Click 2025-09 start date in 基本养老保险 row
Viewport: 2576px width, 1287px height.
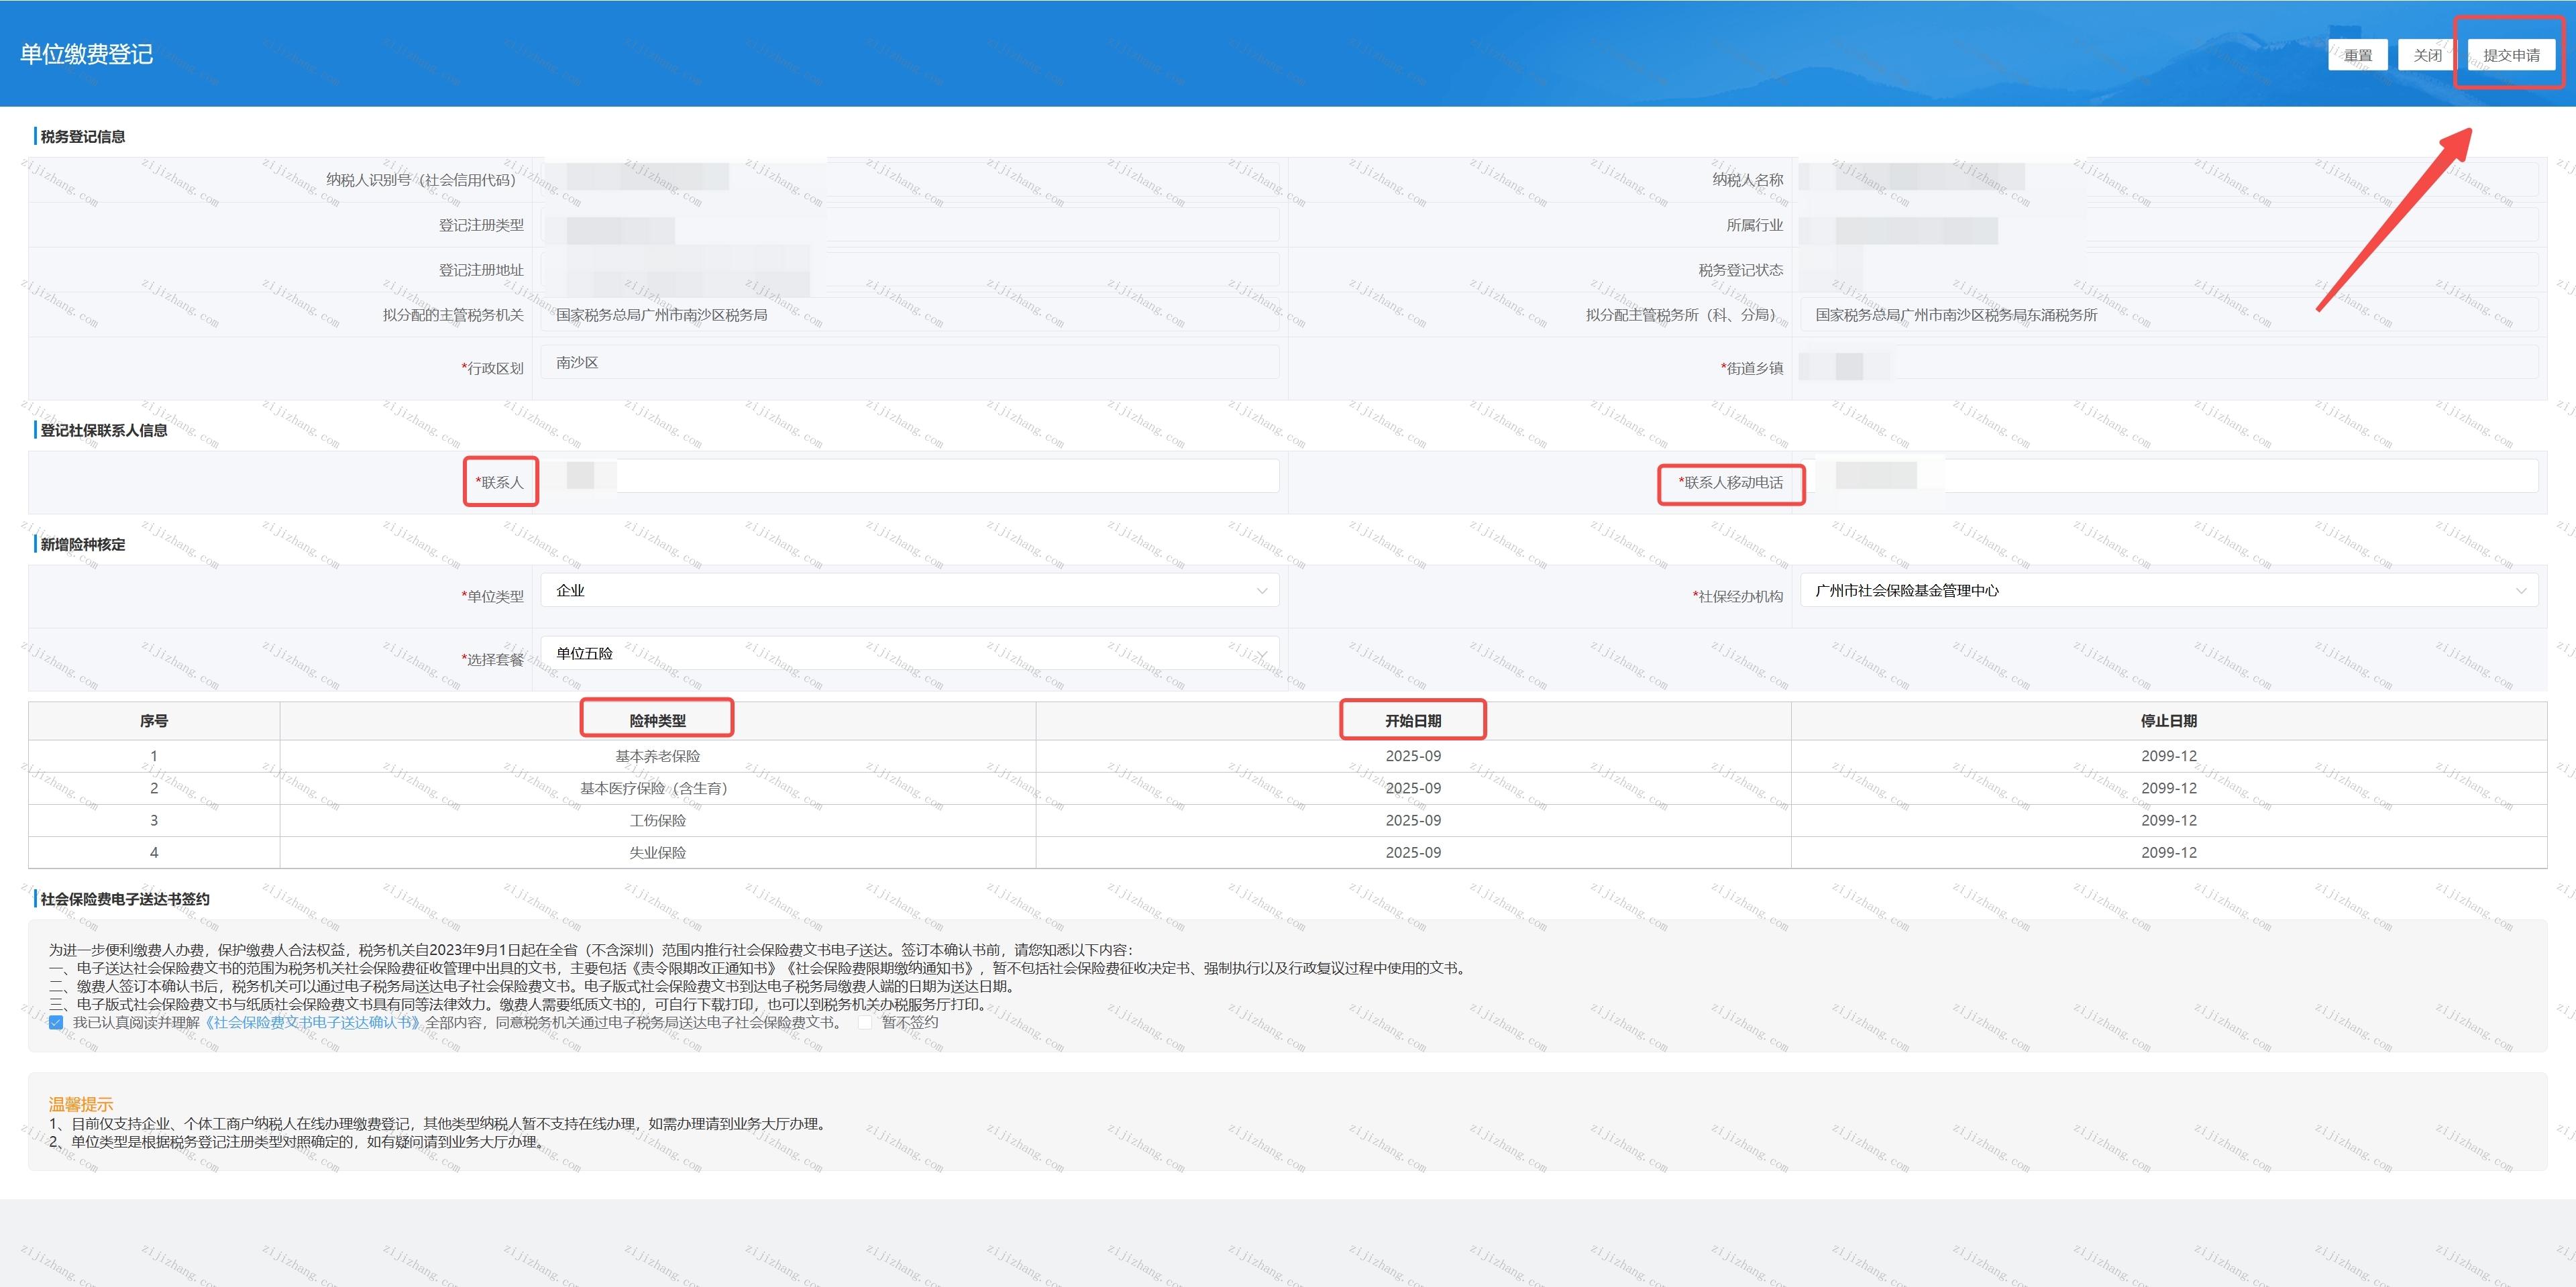pos(1413,756)
